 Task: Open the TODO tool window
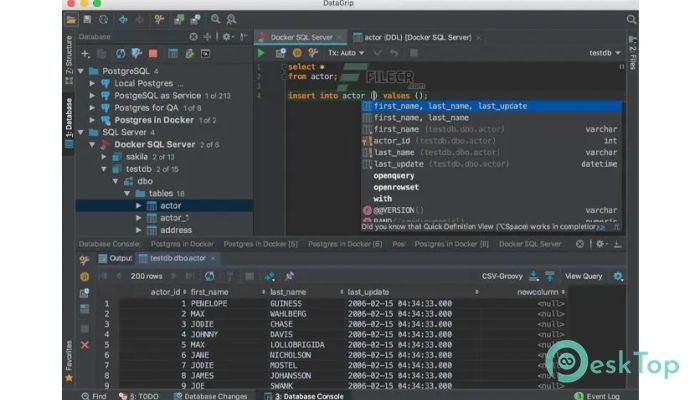tap(139, 396)
